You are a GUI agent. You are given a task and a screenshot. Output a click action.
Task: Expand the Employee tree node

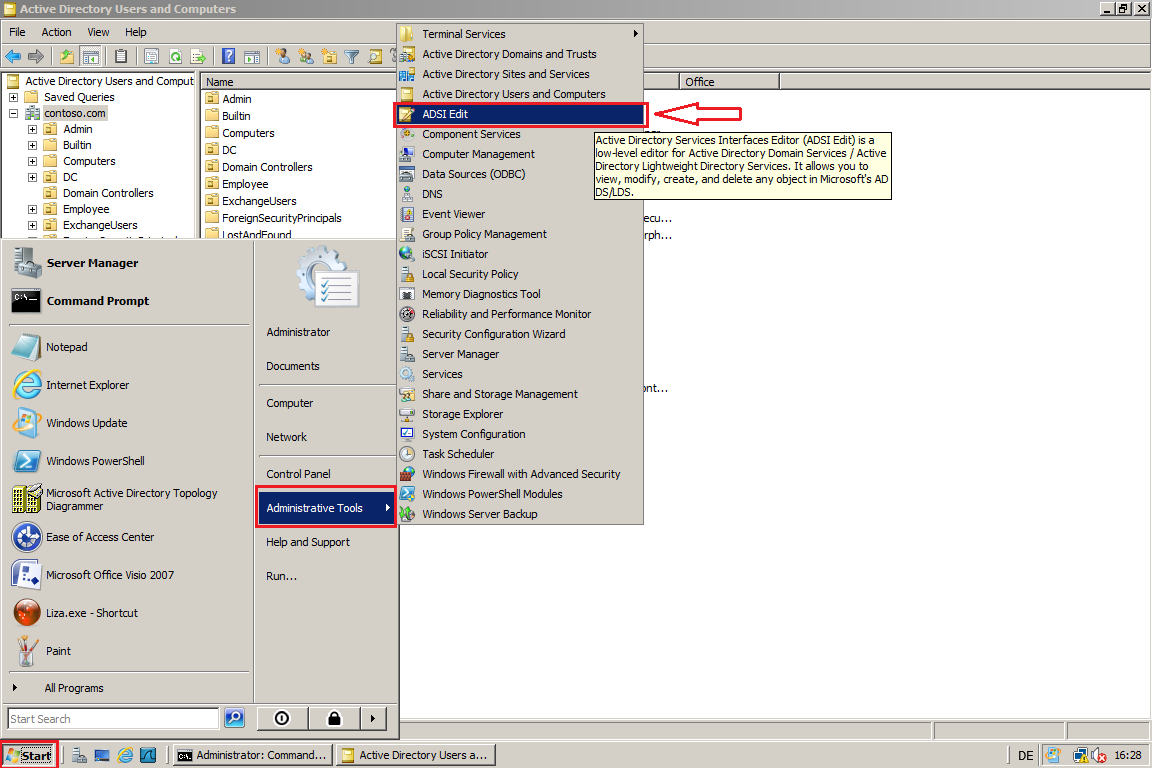[x=32, y=209]
